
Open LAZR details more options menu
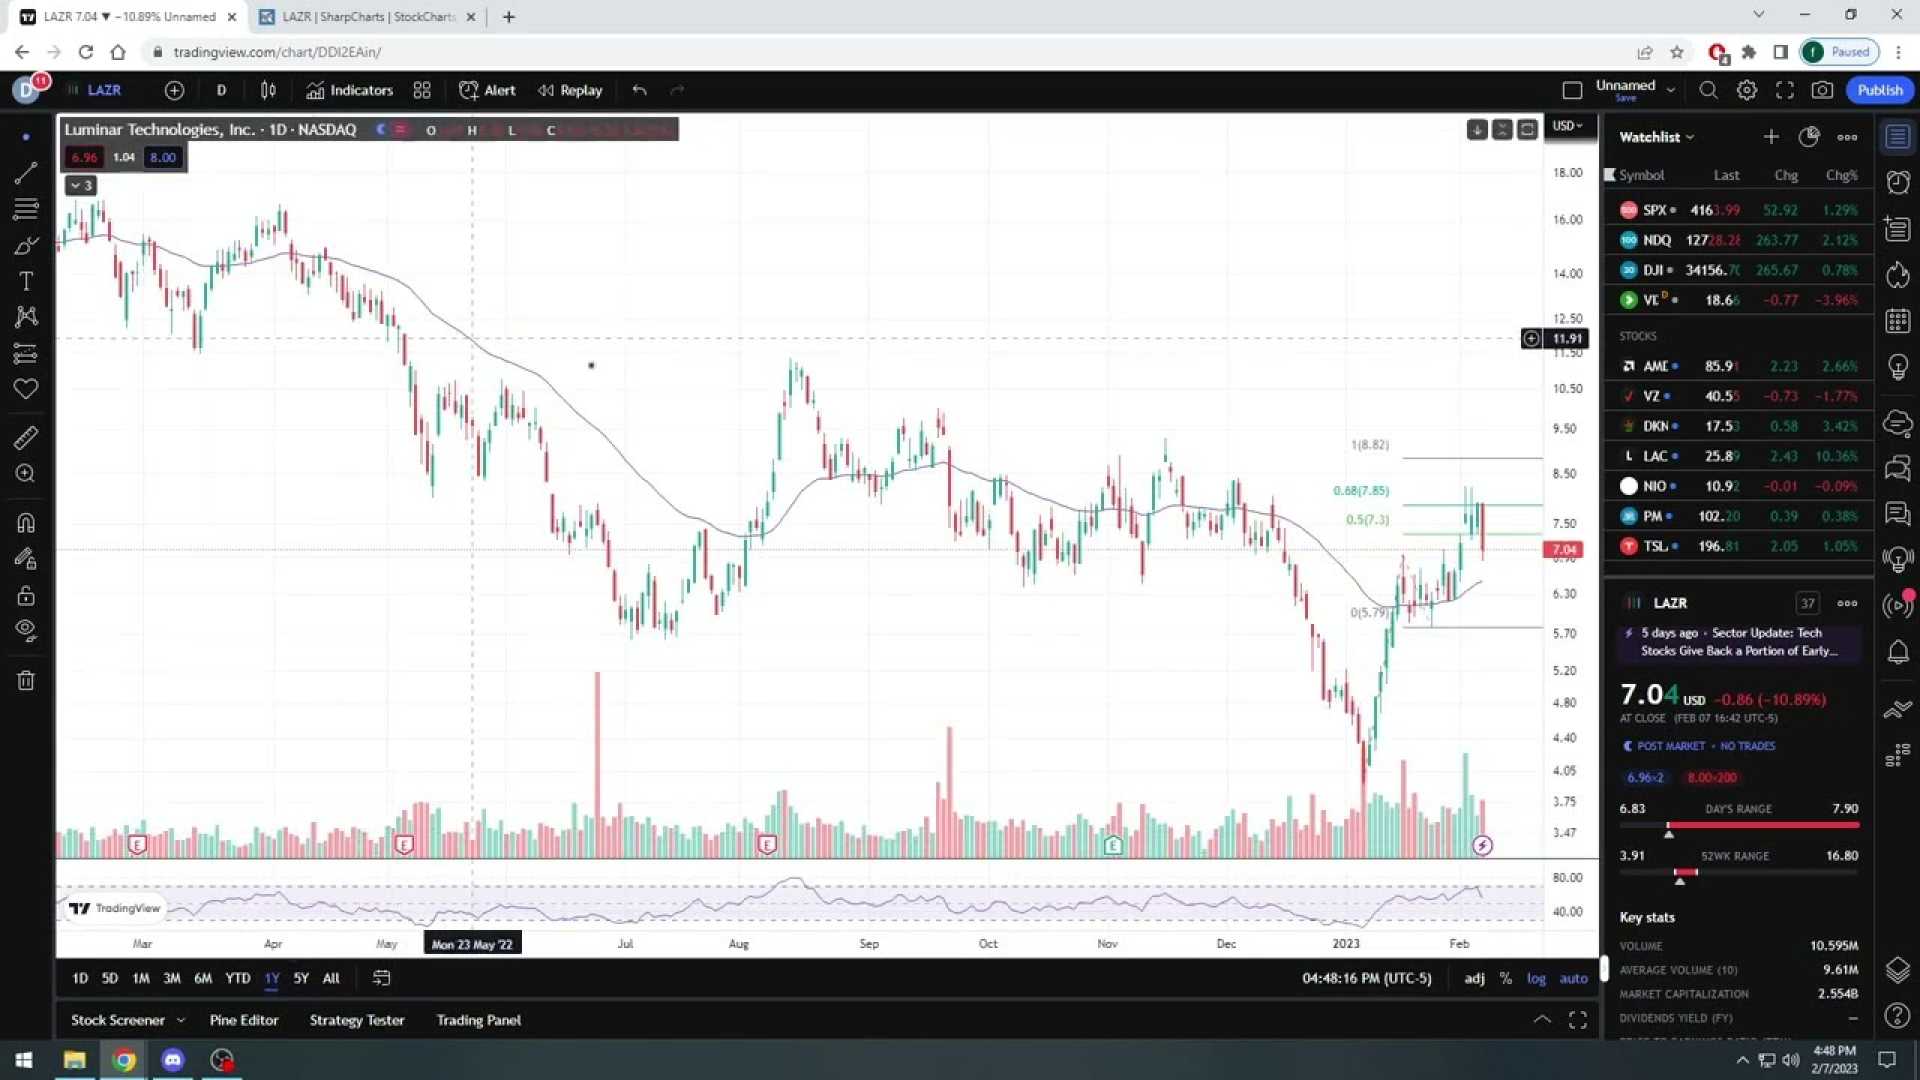[x=1847, y=603]
